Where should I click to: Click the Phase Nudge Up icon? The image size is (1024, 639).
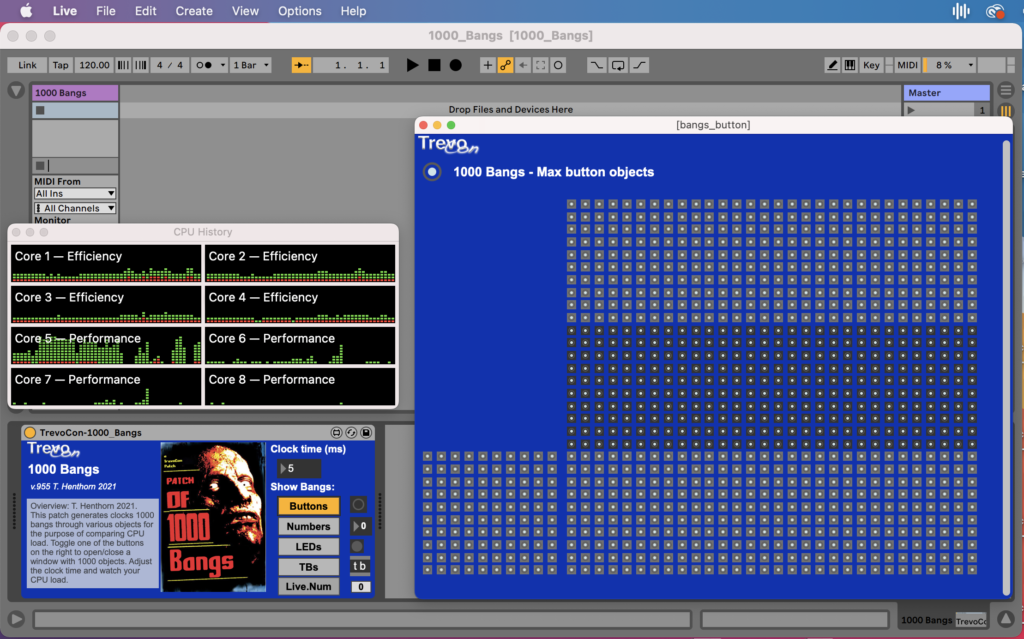(140, 65)
